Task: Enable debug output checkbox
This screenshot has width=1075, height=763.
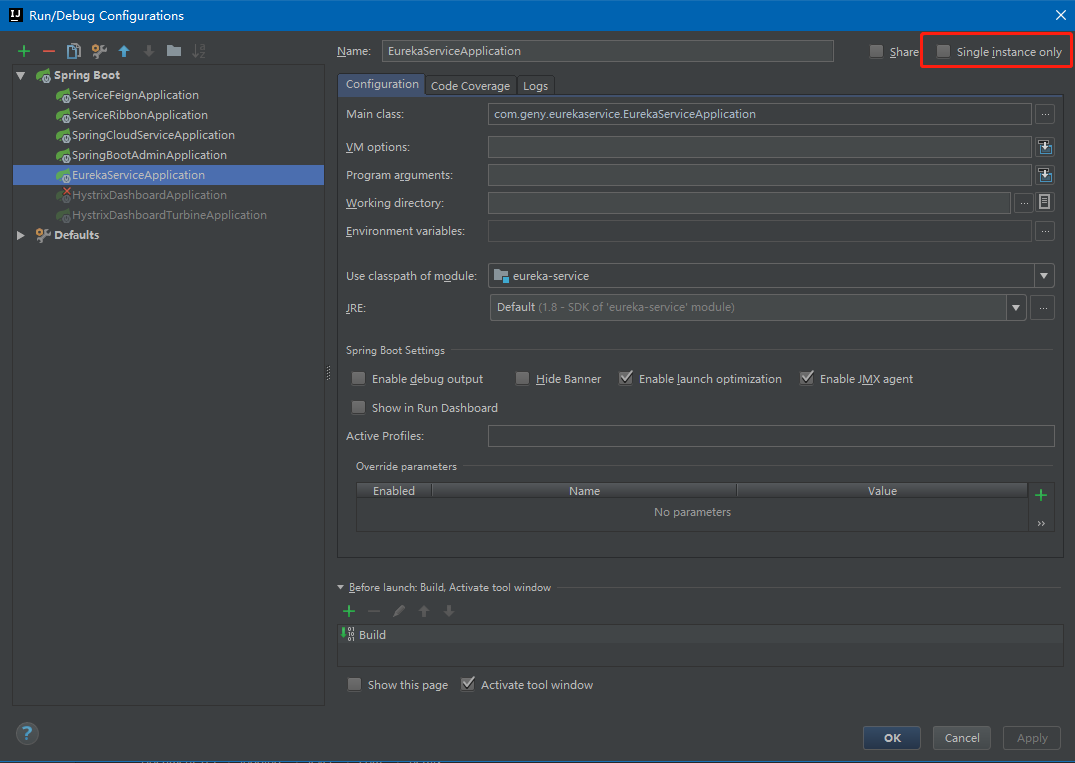Action: click(x=358, y=378)
